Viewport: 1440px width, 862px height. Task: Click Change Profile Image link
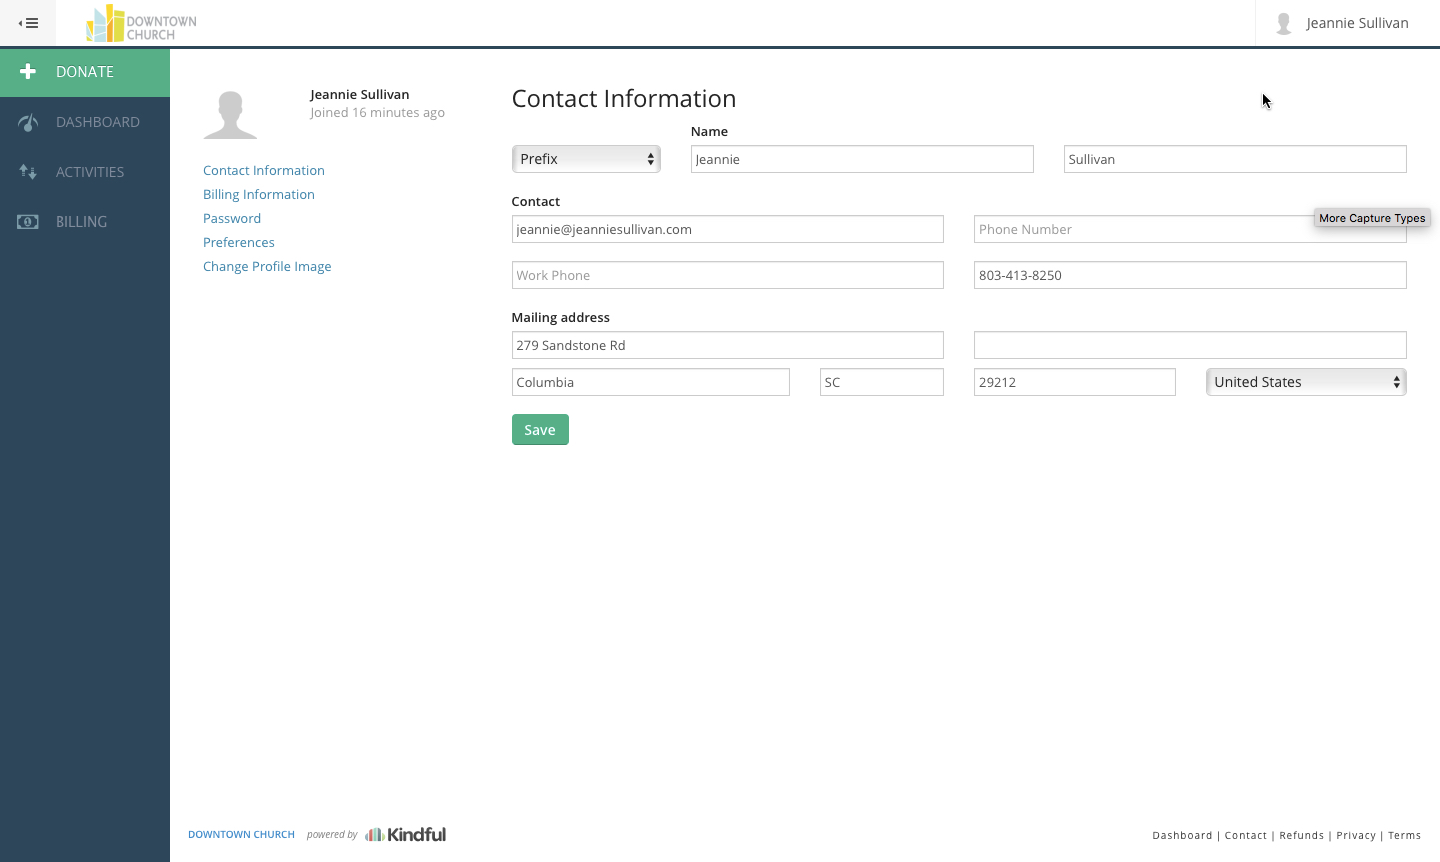click(x=267, y=266)
